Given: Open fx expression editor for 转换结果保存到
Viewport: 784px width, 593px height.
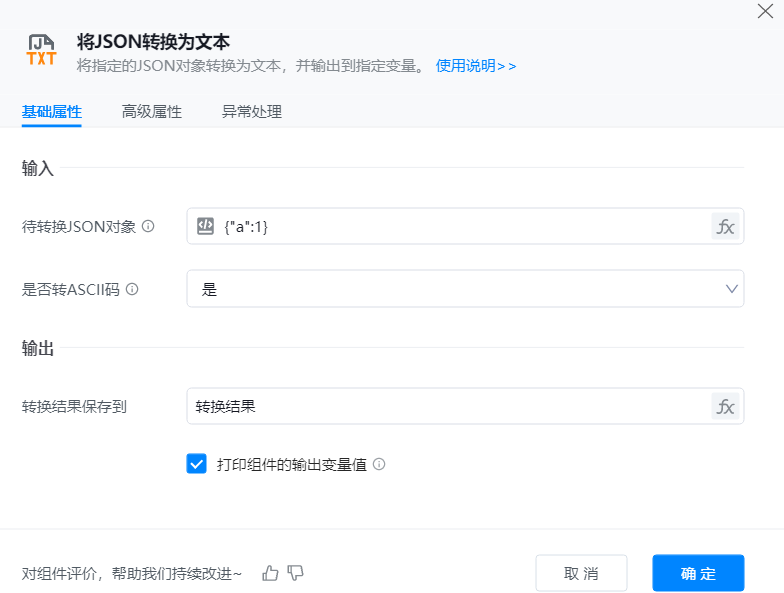Looking at the screenshot, I should (x=725, y=406).
